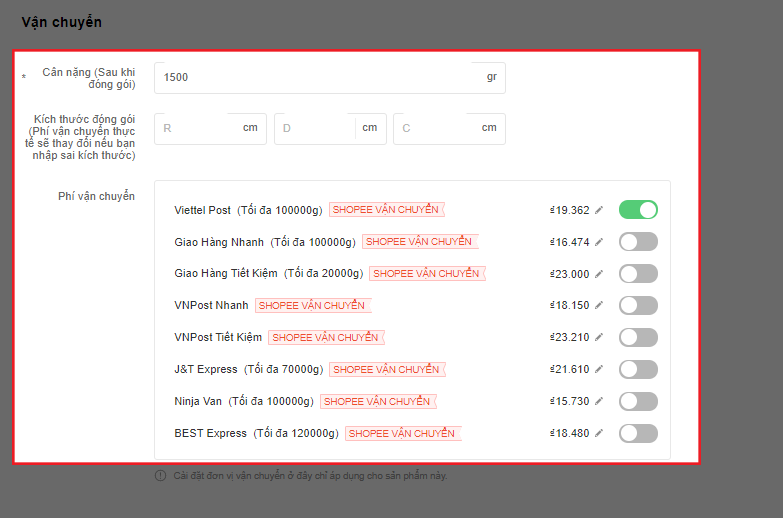Disable the Viettel Post shipping toggle
This screenshot has width=783, height=518.
tap(638, 210)
